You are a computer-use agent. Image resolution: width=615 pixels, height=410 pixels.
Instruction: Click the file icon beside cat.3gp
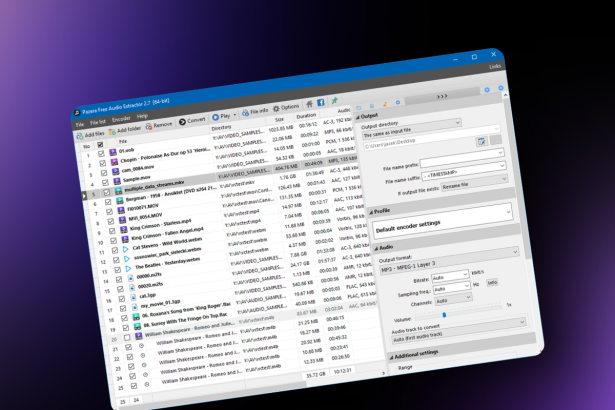pyautogui.click(x=133, y=298)
